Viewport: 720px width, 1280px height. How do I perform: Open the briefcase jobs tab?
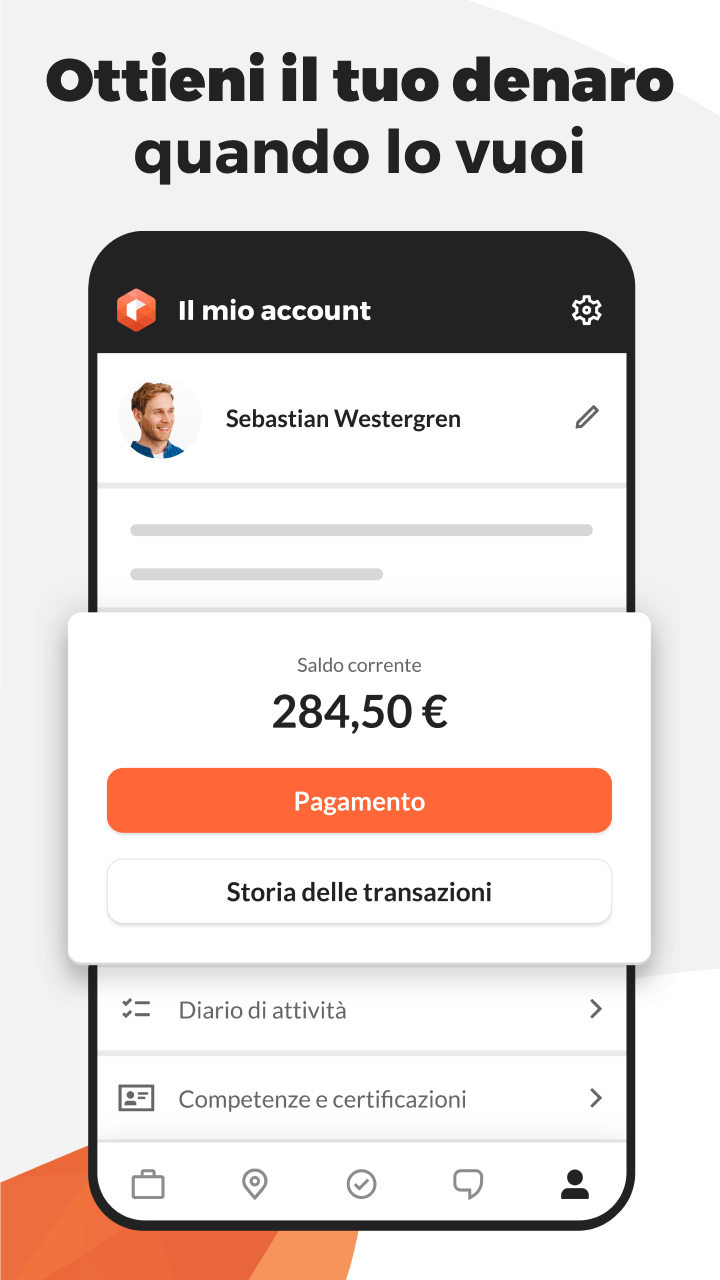pos(148,1185)
